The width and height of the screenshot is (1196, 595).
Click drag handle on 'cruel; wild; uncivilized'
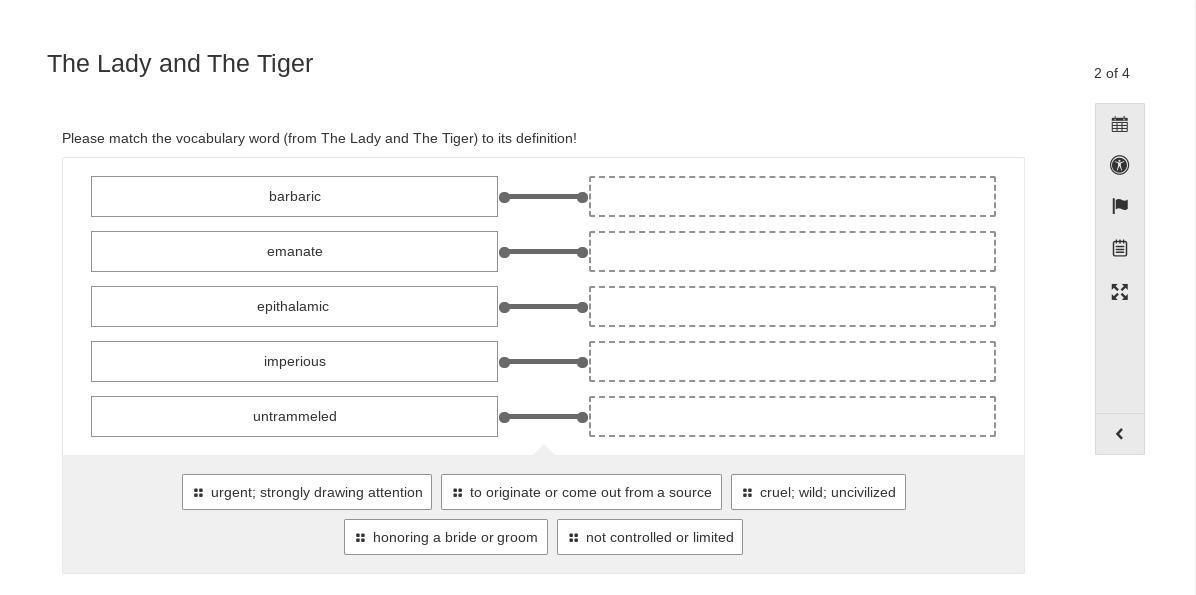747,493
